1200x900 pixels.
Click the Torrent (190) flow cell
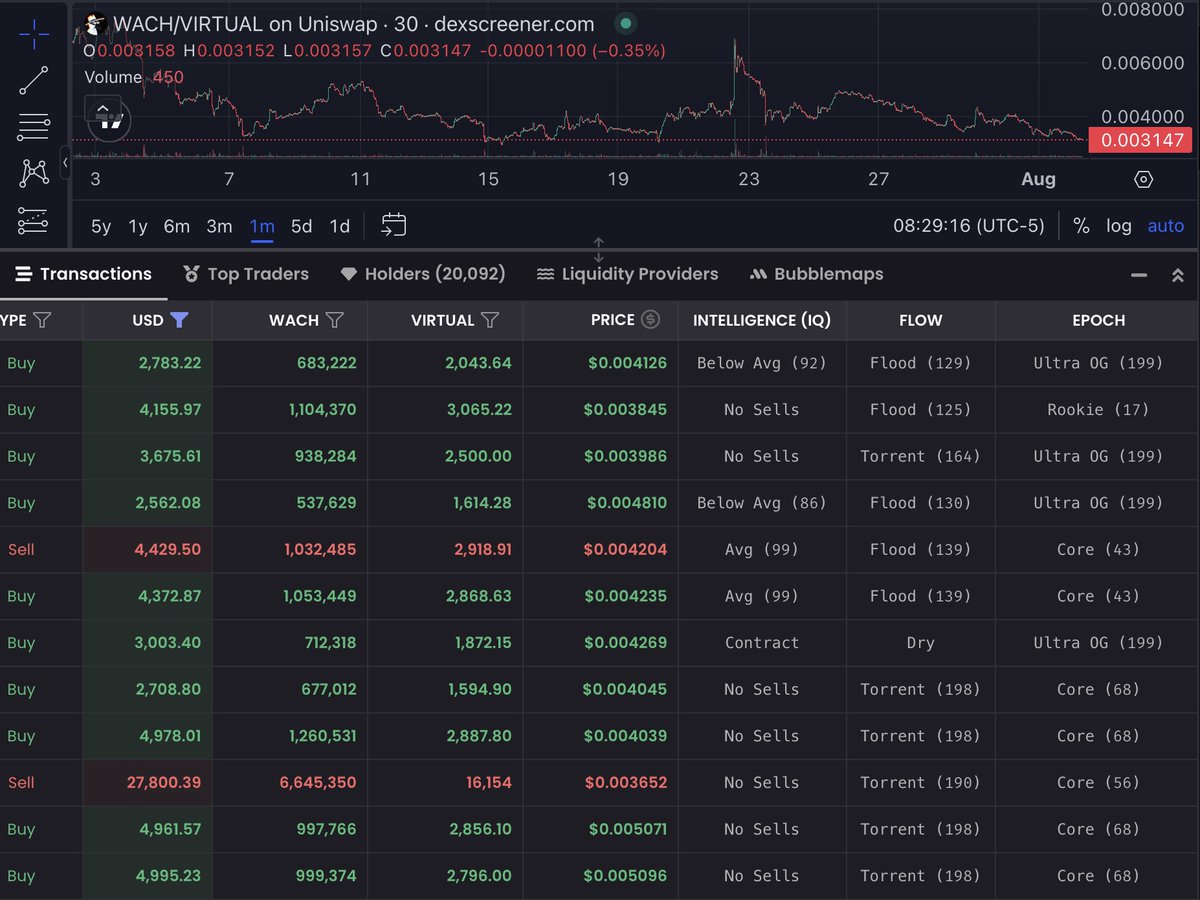(x=920, y=782)
